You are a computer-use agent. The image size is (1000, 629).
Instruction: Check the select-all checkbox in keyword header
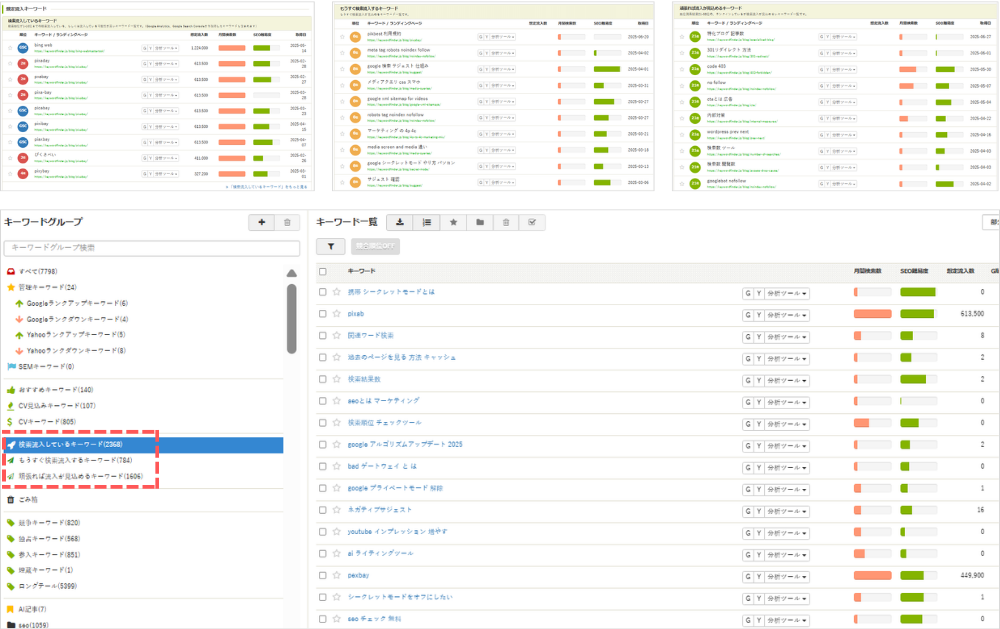(x=322, y=271)
